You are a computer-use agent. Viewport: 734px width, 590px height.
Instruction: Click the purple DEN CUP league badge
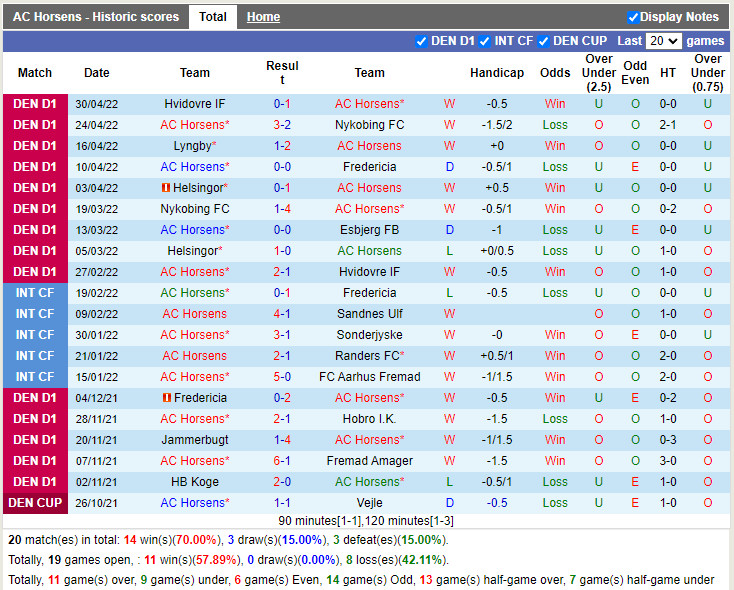click(35, 503)
